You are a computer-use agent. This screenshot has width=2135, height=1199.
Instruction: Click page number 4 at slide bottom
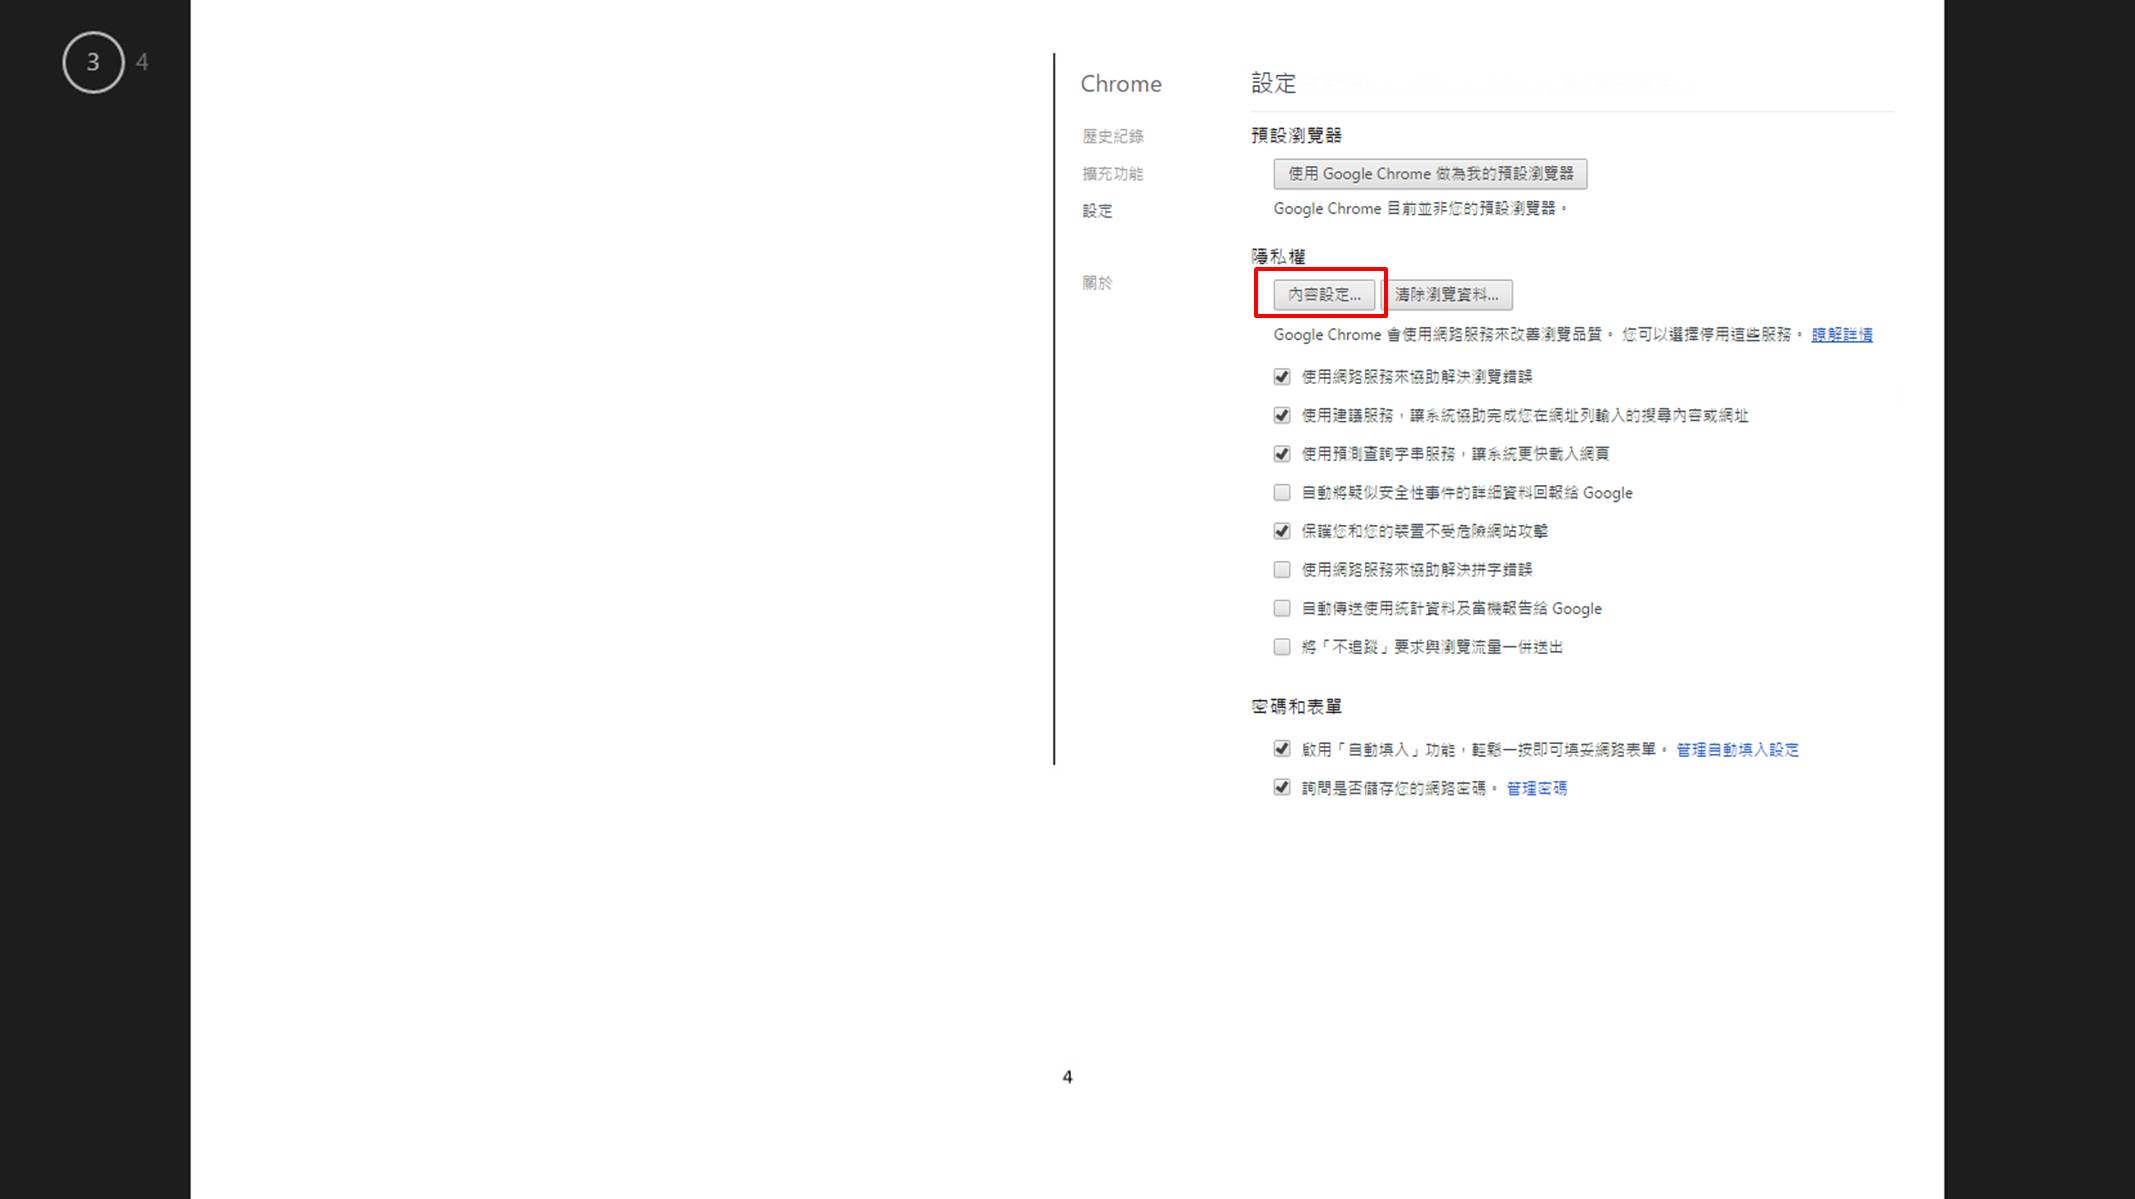[1067, 1077]
